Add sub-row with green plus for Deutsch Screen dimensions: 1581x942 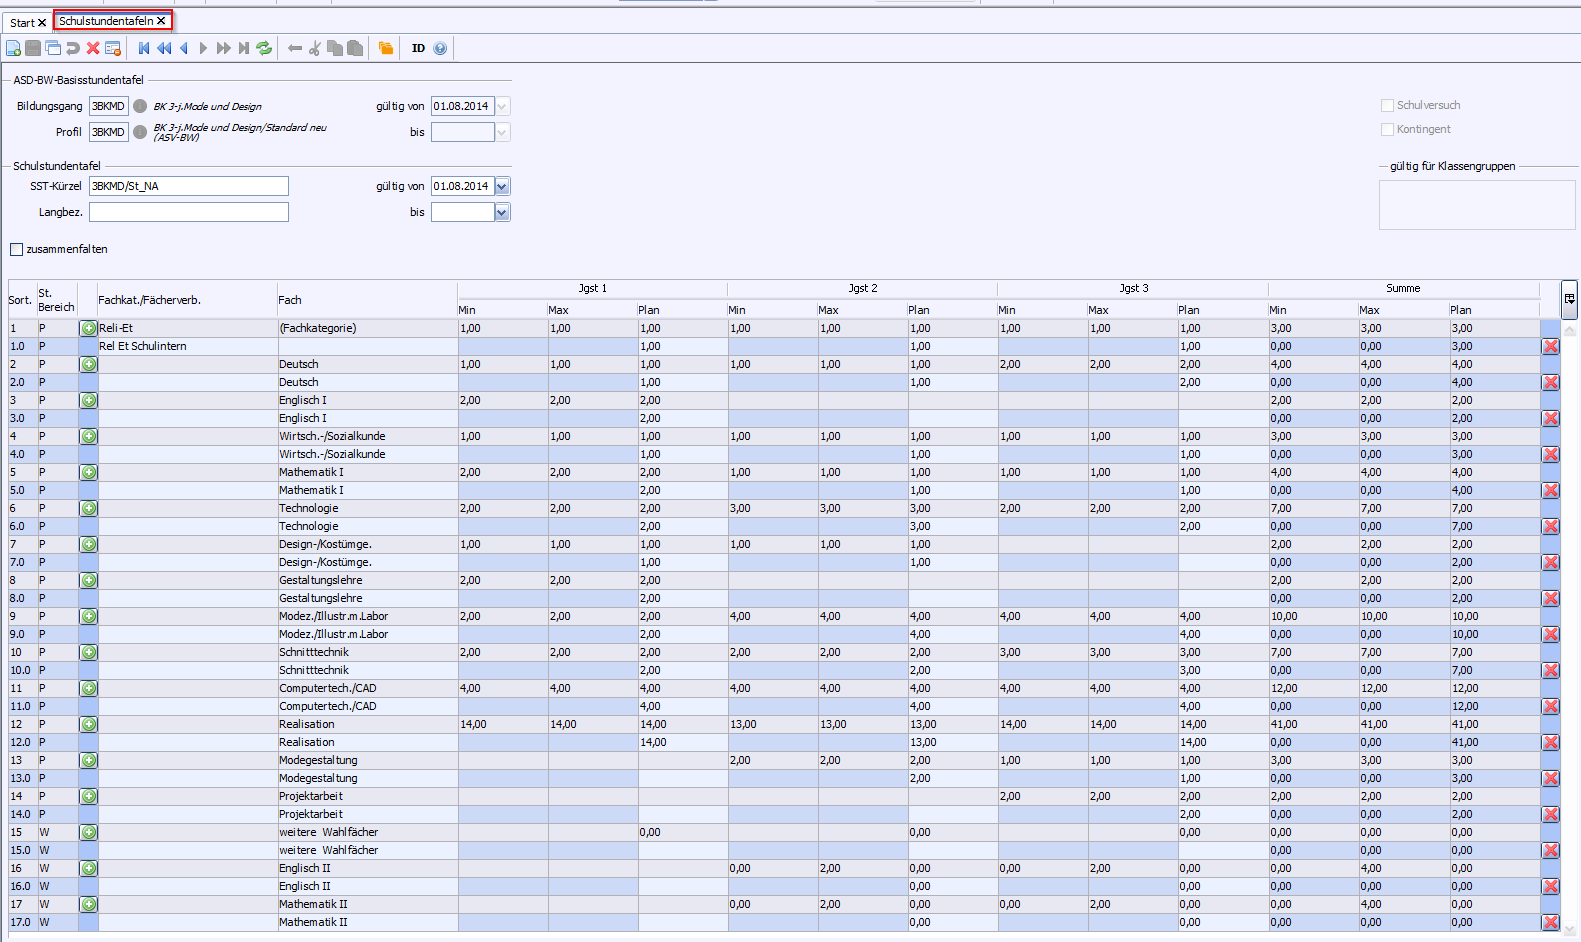point(89,364)
